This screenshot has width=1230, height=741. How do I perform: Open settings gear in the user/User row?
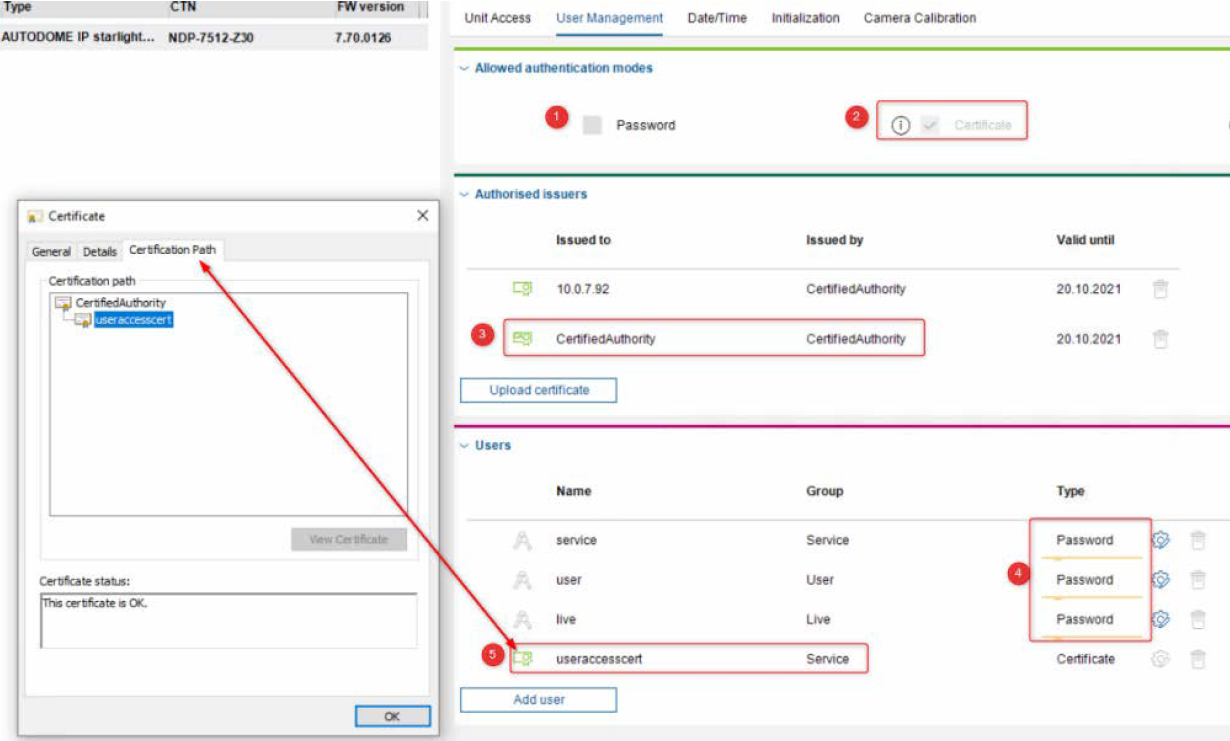tap(1160, 580)
